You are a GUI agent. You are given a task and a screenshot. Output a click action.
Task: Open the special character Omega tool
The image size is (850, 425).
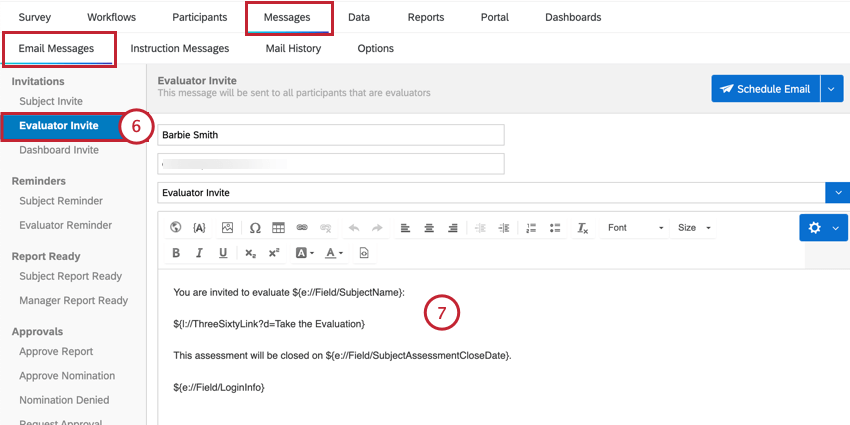click(x=254, y=228)
